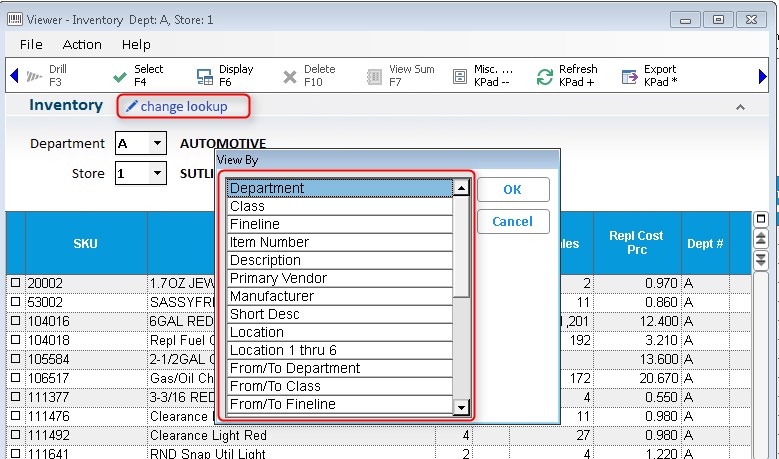Tick the checkbox for SKU 20002
The width and height of the screenshot is (779, 459).
15,283
